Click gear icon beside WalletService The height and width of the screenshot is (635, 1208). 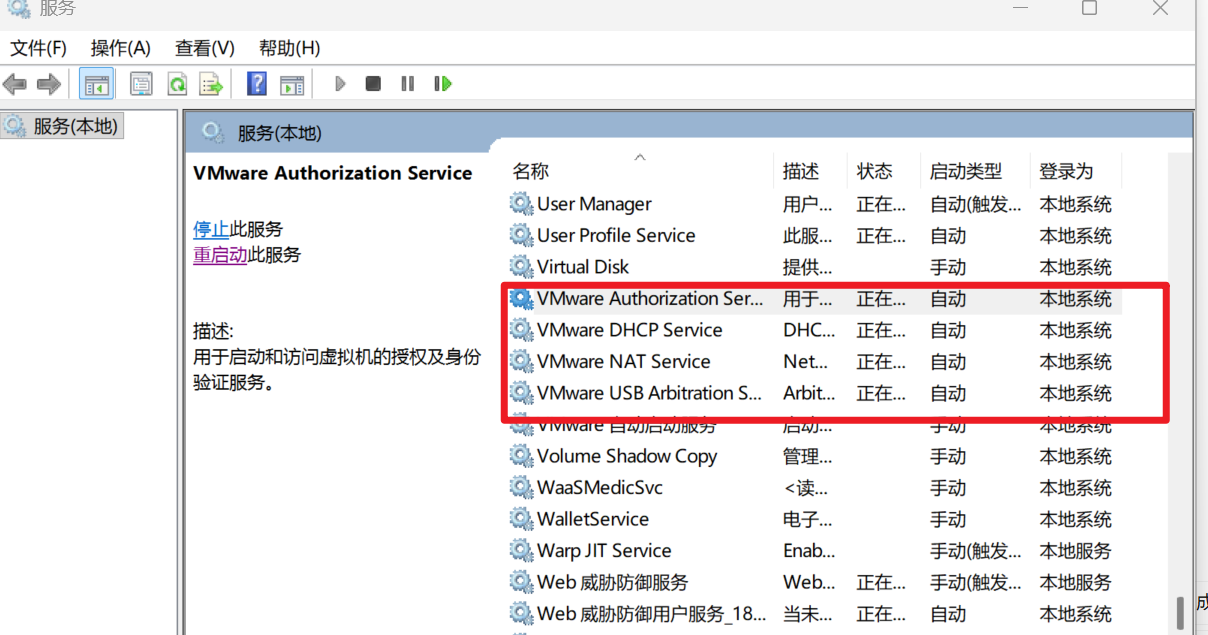[x=521, y=519]
